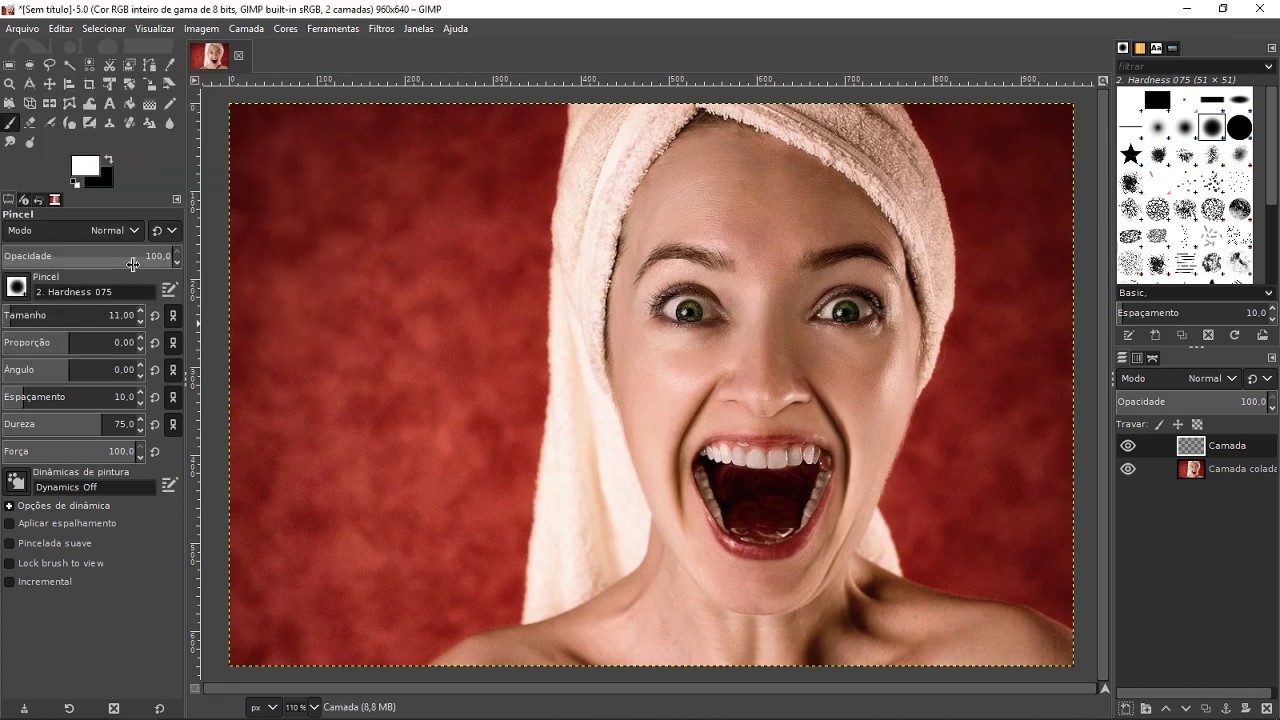1280x720 pixels.
Task: Select the Smudge tool
Action: 9,142
